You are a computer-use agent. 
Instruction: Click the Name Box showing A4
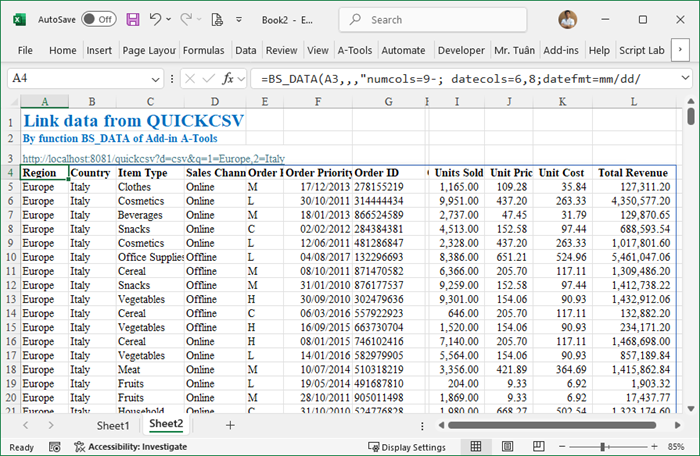point(79,79)
